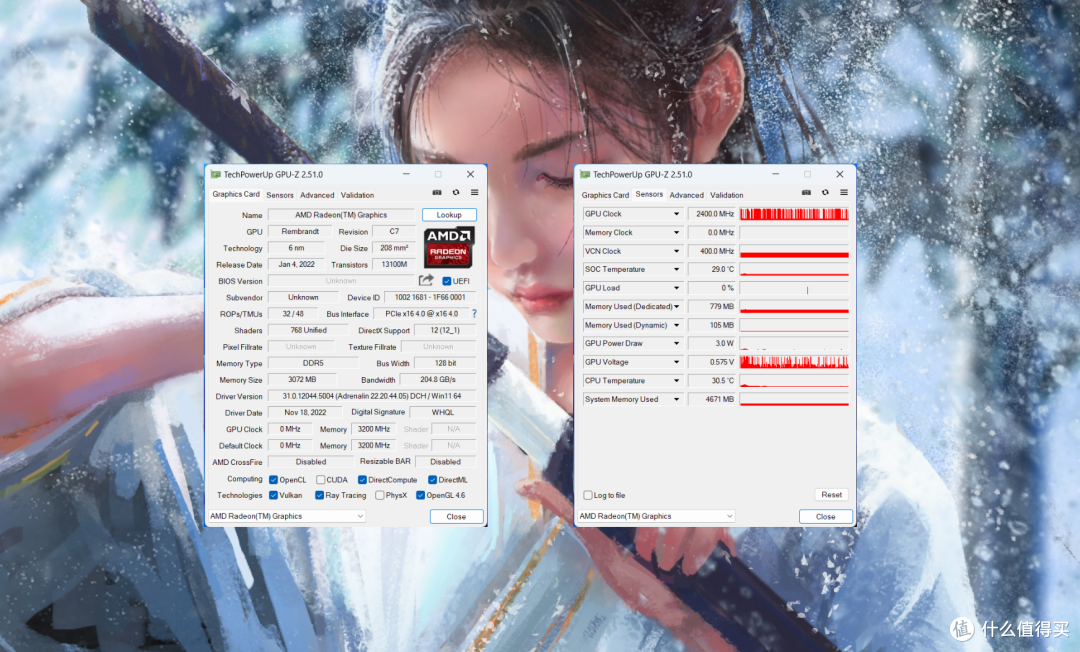Image resolution: width=1080 pixels, height=652 pixels.
Task: Click the Reset button in Sensors window
Action: [x=831, y=494]
